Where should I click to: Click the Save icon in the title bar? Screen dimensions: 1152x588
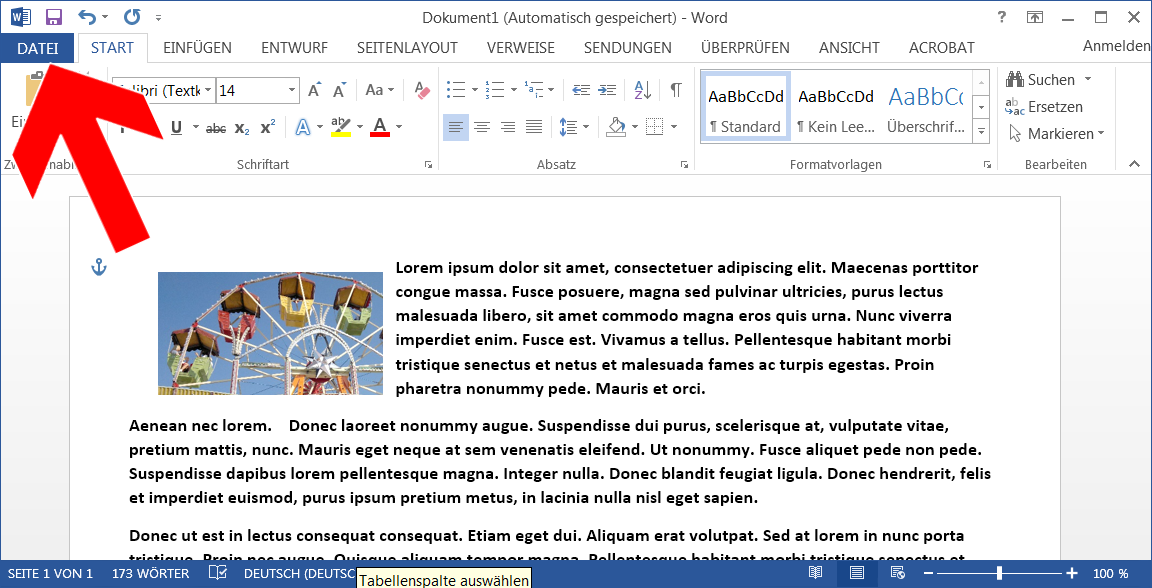[54, 18]
